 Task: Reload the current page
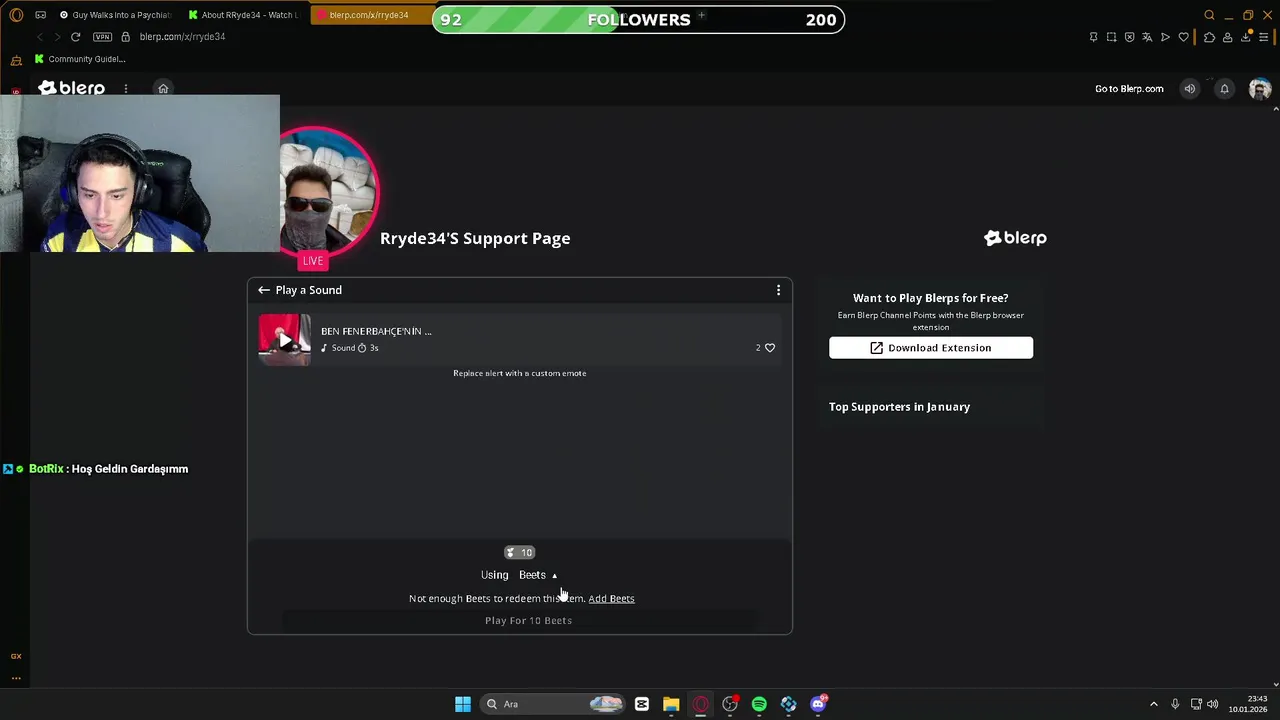coord(75,37)
